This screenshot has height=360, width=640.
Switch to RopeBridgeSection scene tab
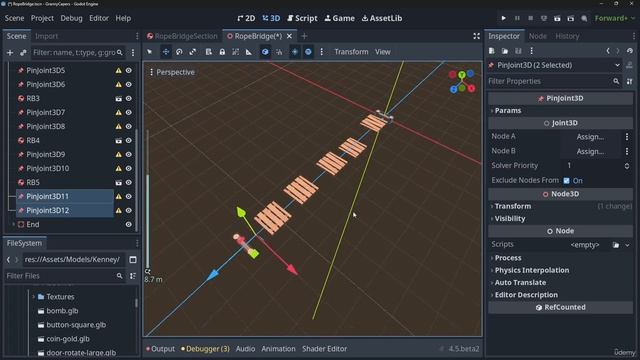click(x=182, y=36)
